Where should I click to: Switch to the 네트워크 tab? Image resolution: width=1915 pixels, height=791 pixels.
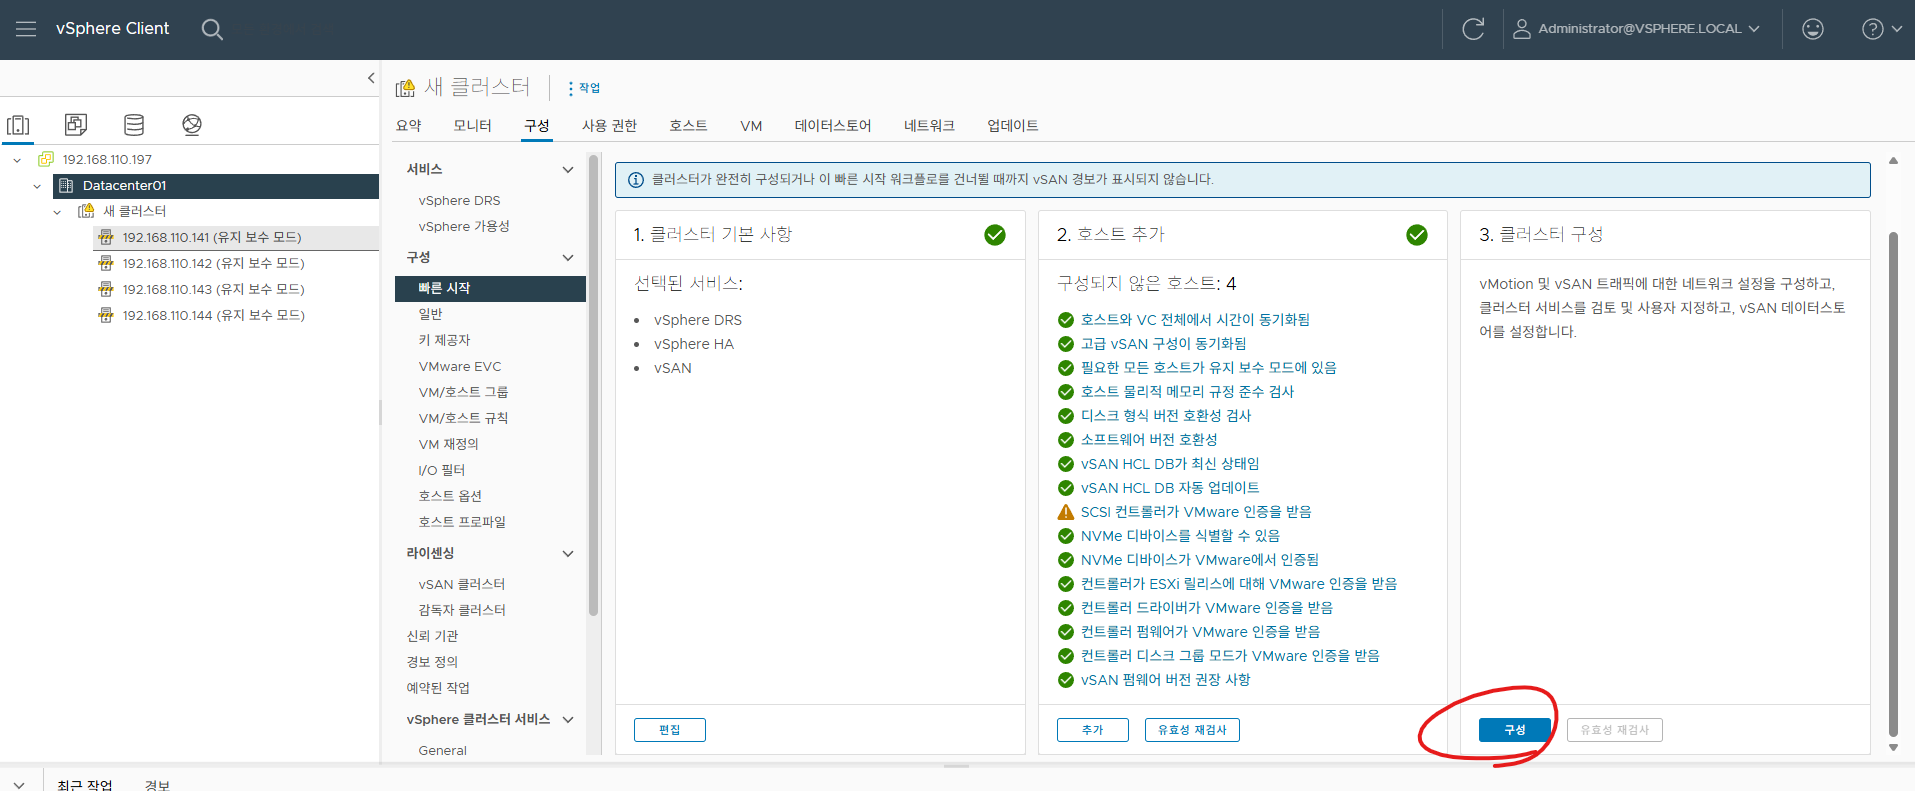(929, 125)
